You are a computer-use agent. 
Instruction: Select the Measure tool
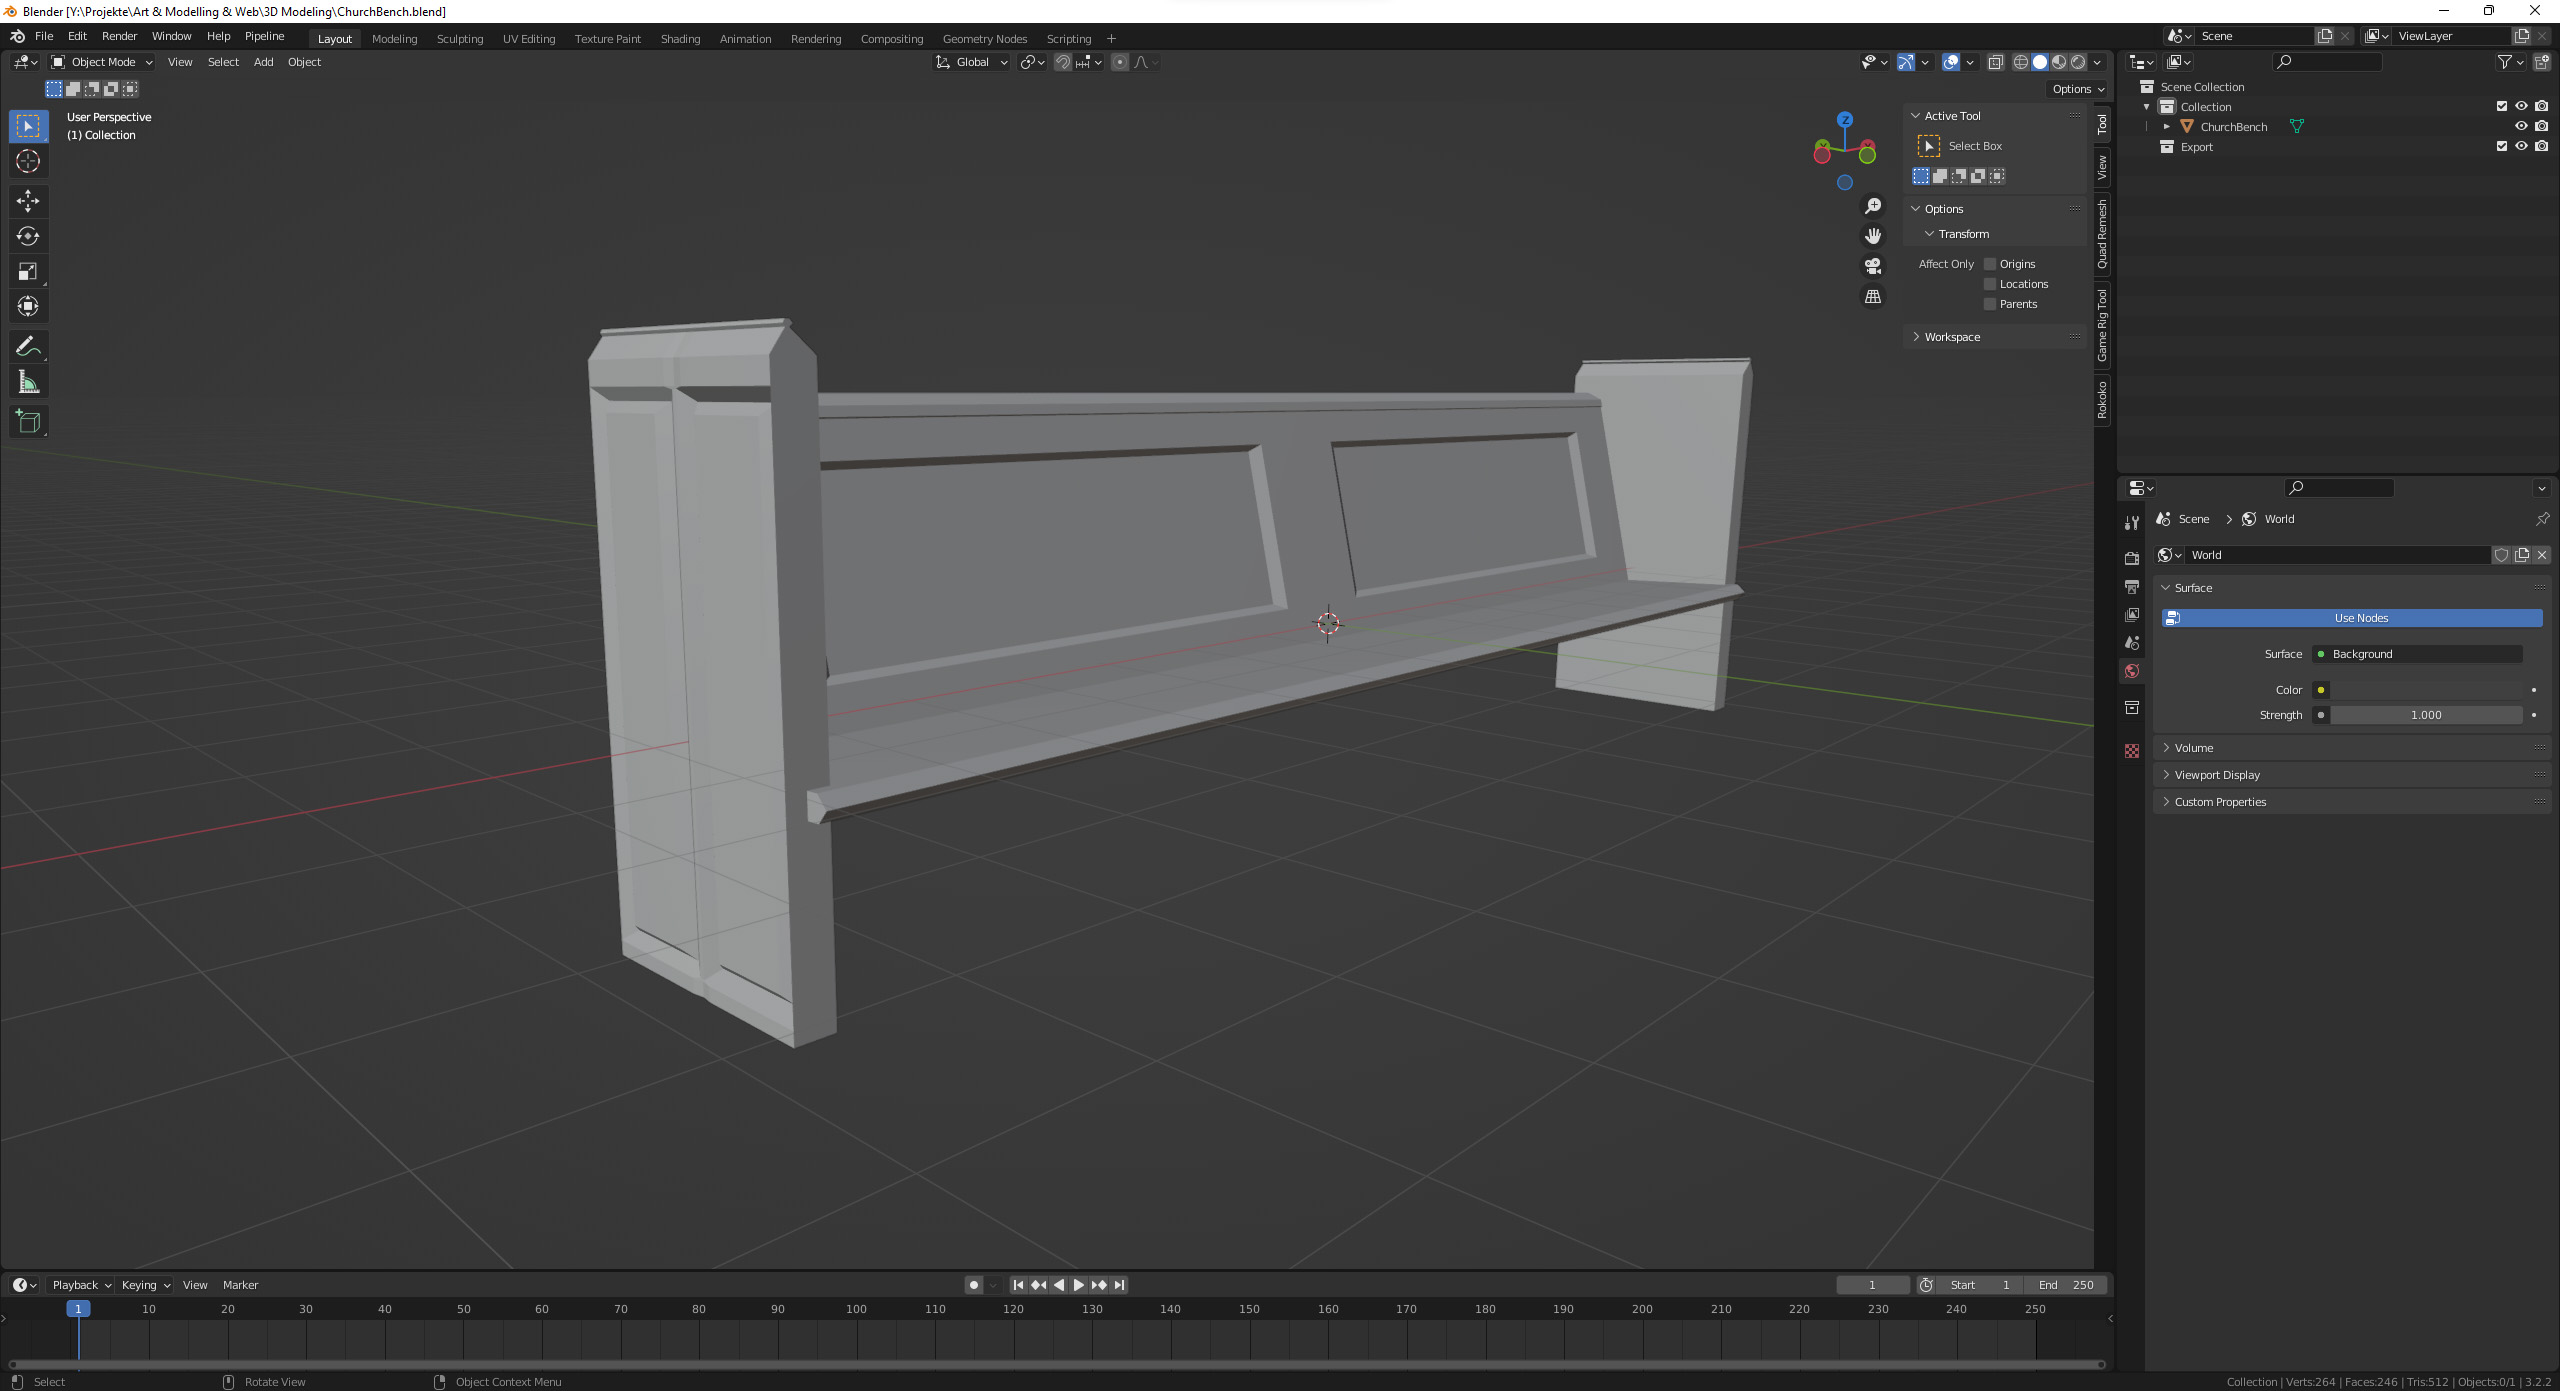coord(28,382)
